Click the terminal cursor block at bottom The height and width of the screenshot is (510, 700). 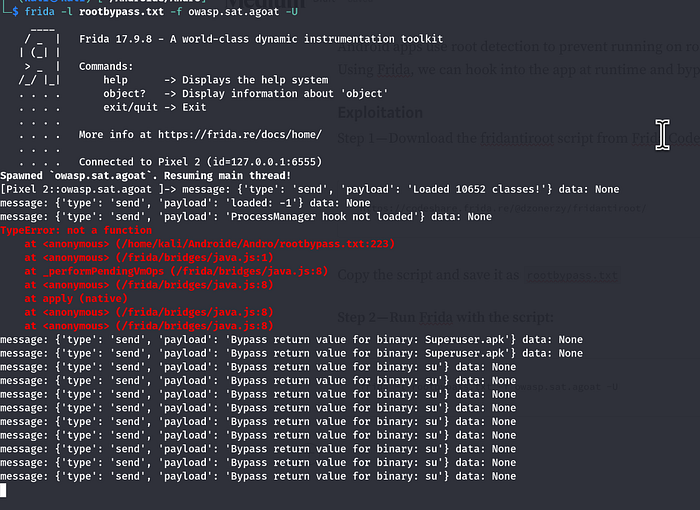click(x=3, y=490)
